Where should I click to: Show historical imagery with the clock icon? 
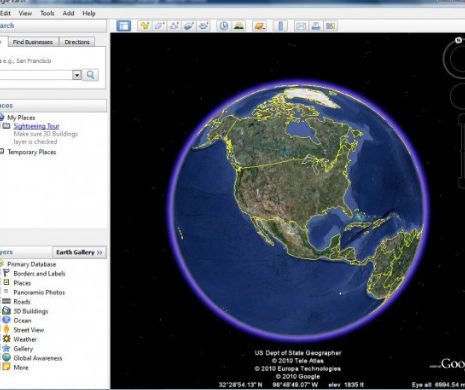(x=224, y=26)
